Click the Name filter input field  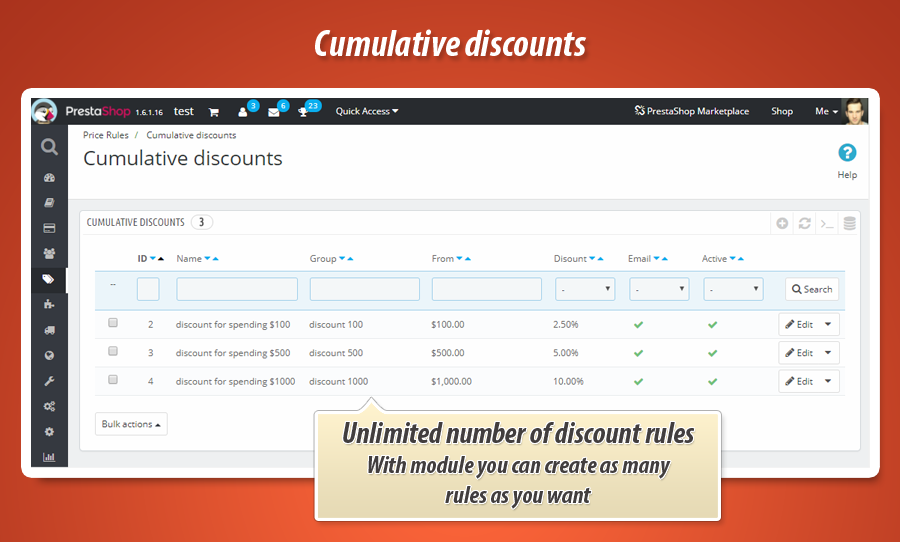click(237, 289)
